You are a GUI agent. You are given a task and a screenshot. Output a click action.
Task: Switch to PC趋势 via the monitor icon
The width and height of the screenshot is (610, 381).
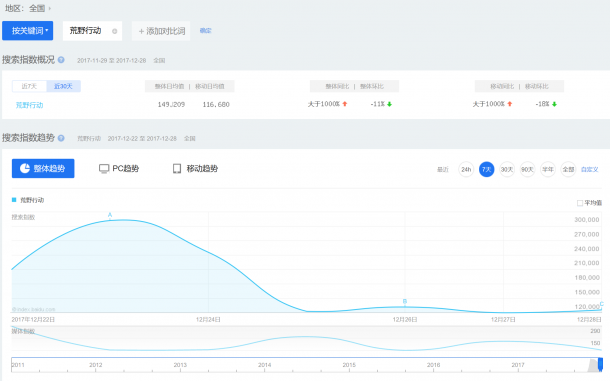click(x=104, y=169)
